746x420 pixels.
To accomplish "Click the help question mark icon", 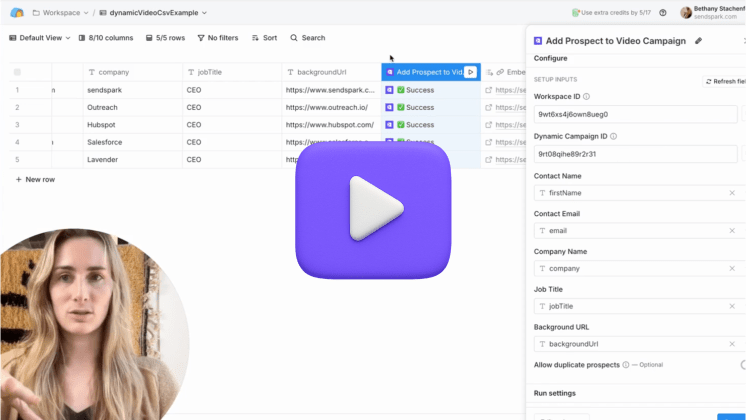I will coord(663,13).
